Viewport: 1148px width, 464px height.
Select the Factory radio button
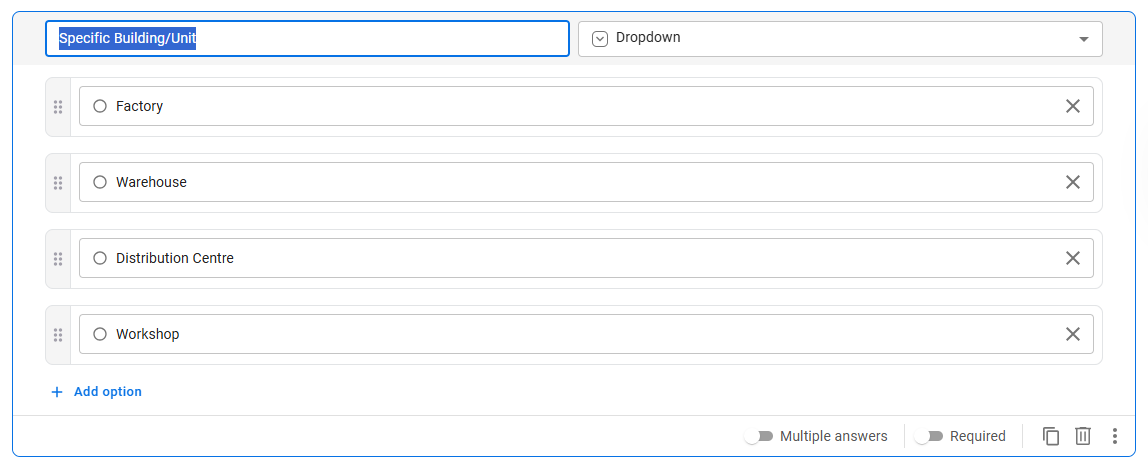click(x=100, y=106)
